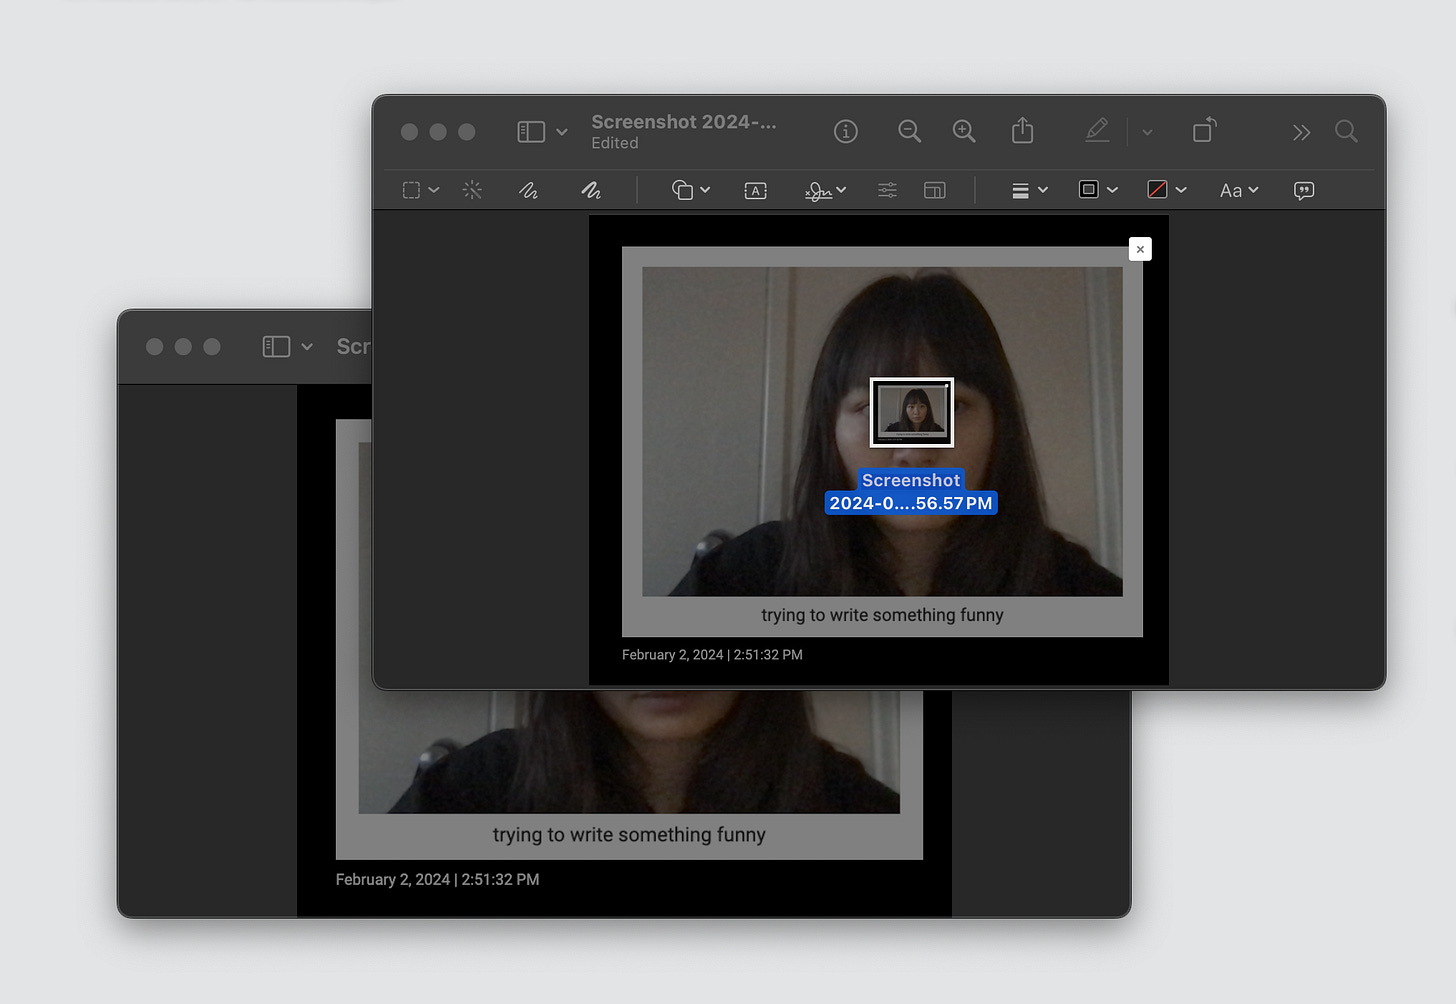Open the Adjust Color sliders tool
This screenshot has width=1456, height=1004.
(x=887, y=190)
